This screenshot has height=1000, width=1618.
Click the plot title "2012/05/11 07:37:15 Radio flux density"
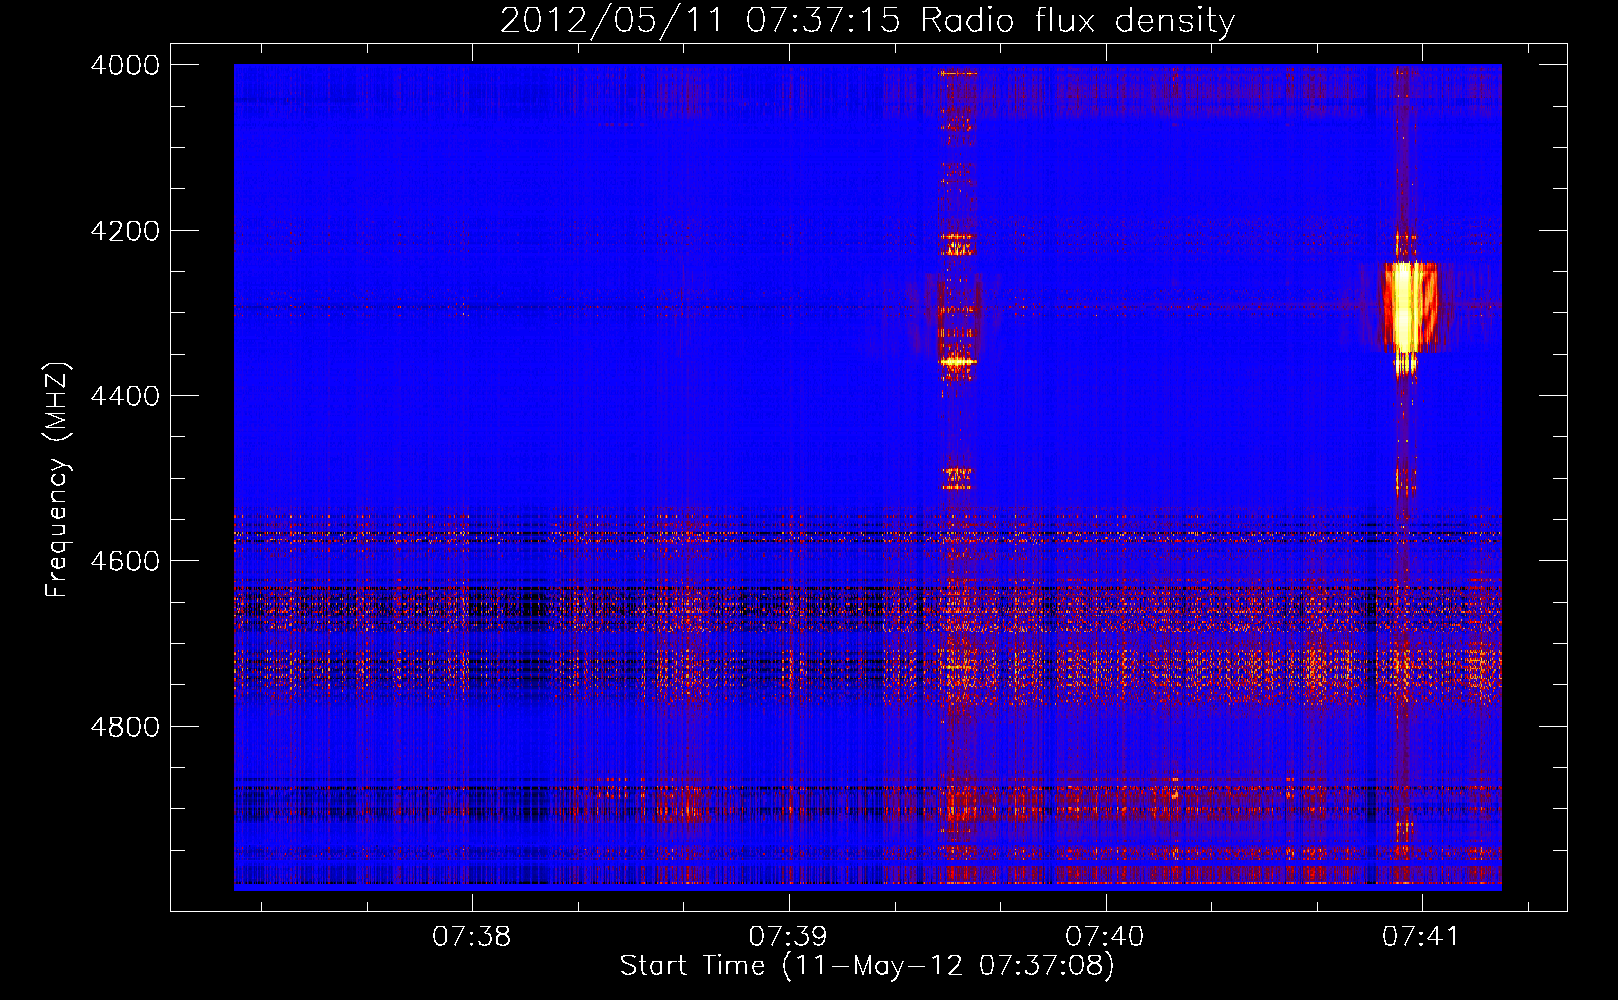[867, 20]
